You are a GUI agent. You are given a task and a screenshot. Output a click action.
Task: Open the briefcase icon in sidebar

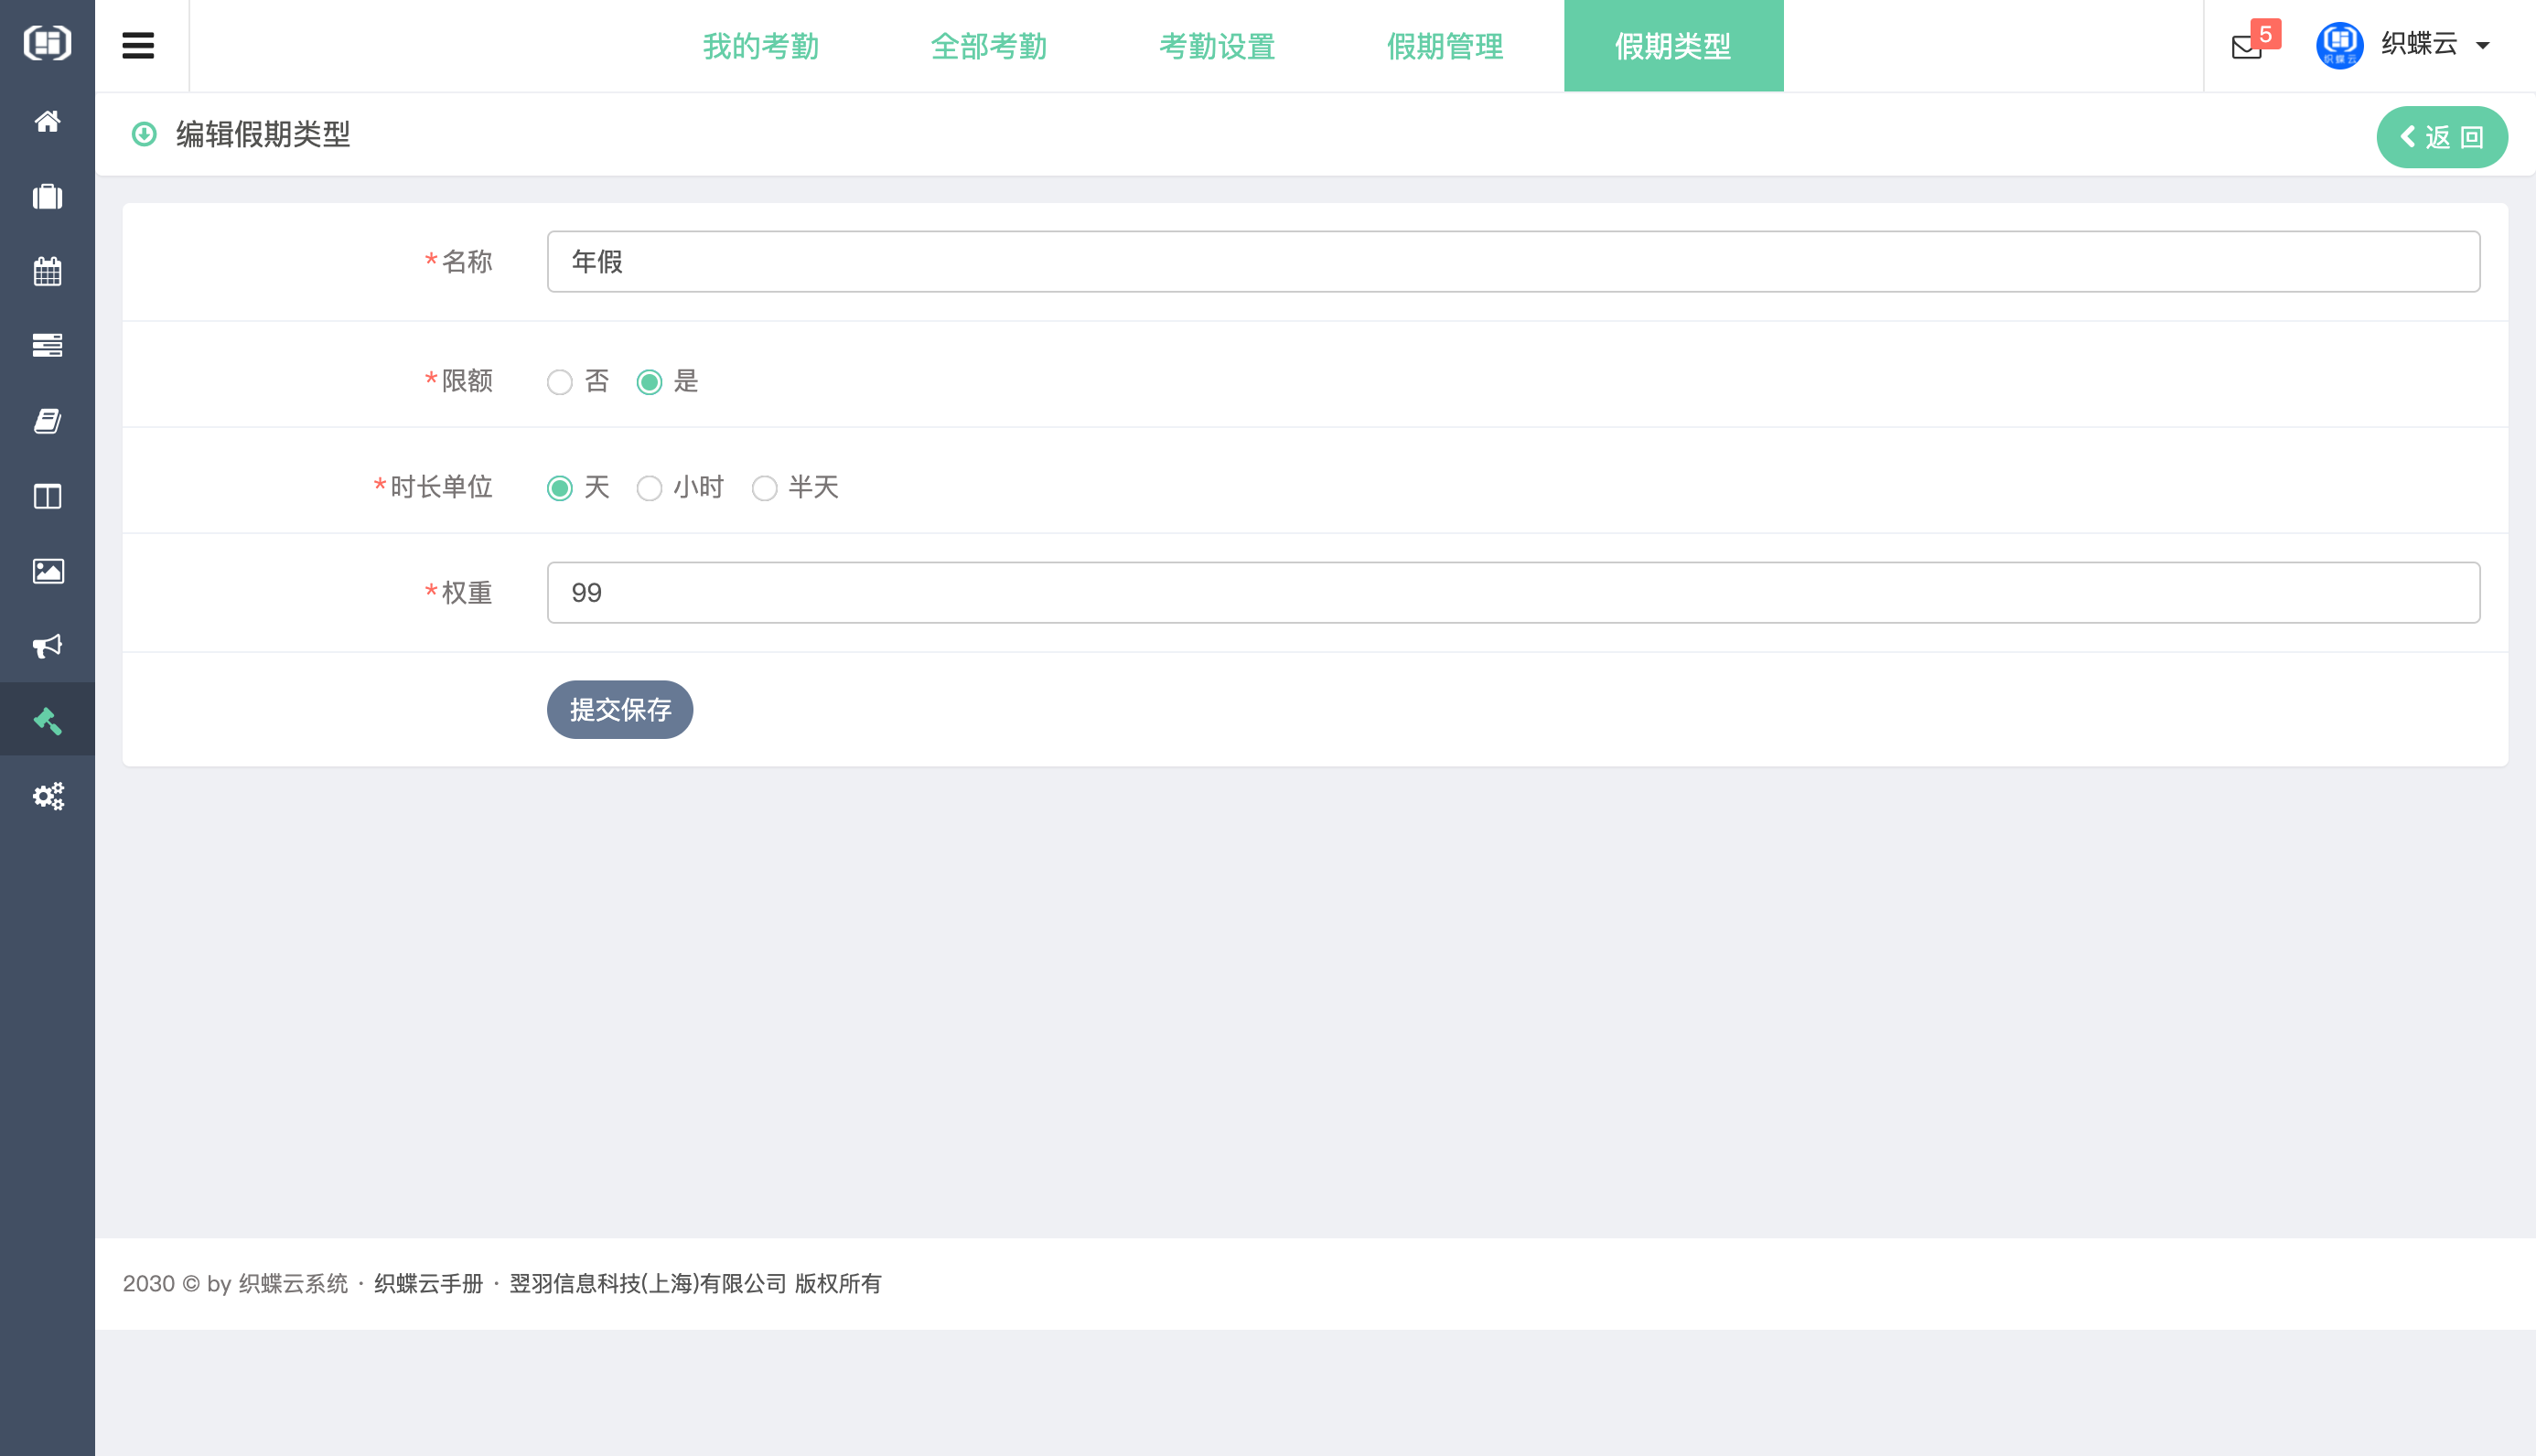click(47, 197)
